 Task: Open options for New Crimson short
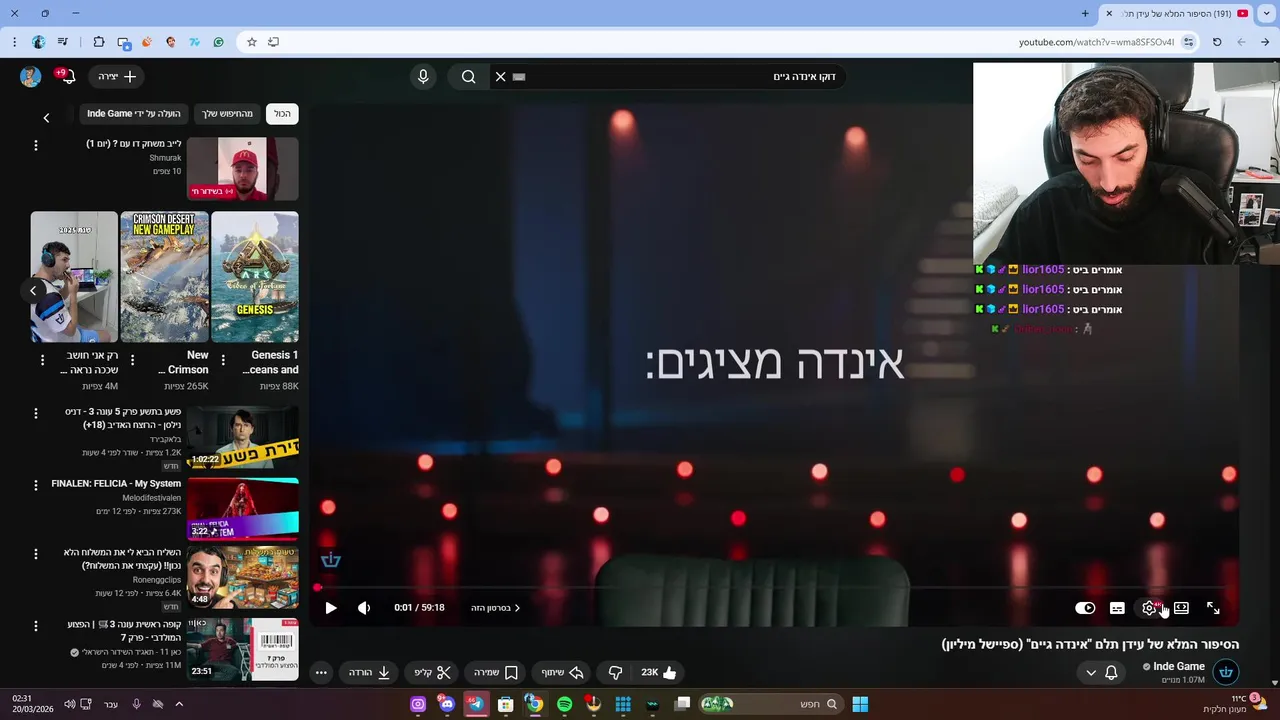coord(133,360)
